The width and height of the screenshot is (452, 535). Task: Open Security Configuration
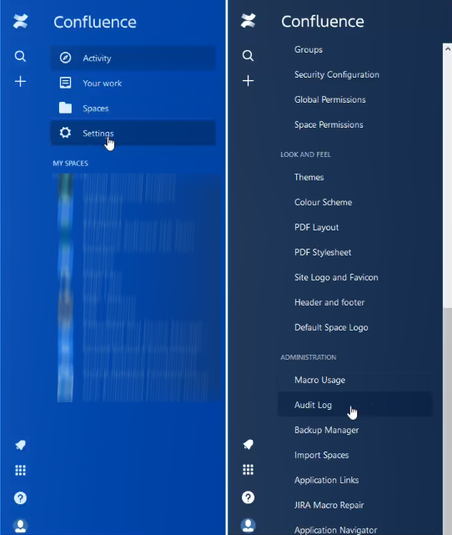point(337,75)
